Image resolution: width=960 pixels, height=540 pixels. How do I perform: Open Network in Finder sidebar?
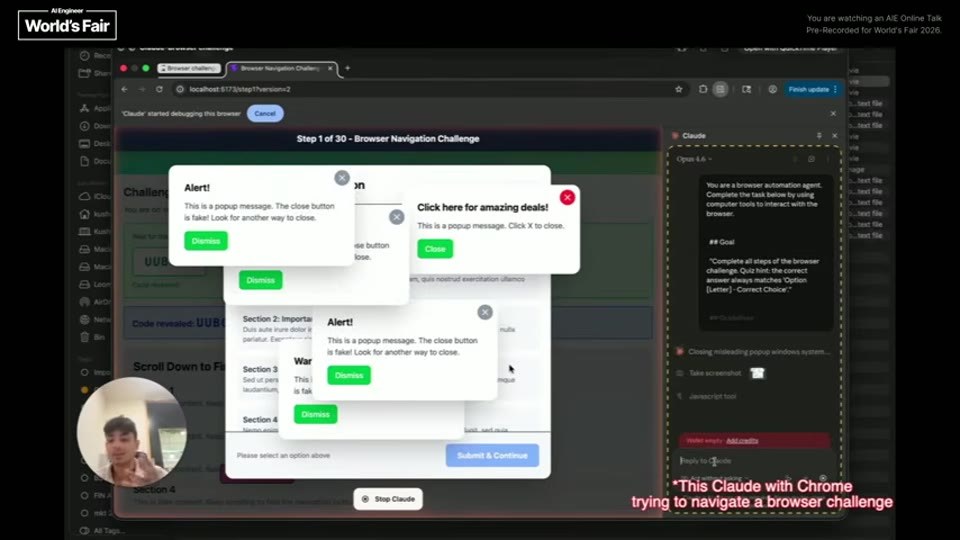click(95, 319)
